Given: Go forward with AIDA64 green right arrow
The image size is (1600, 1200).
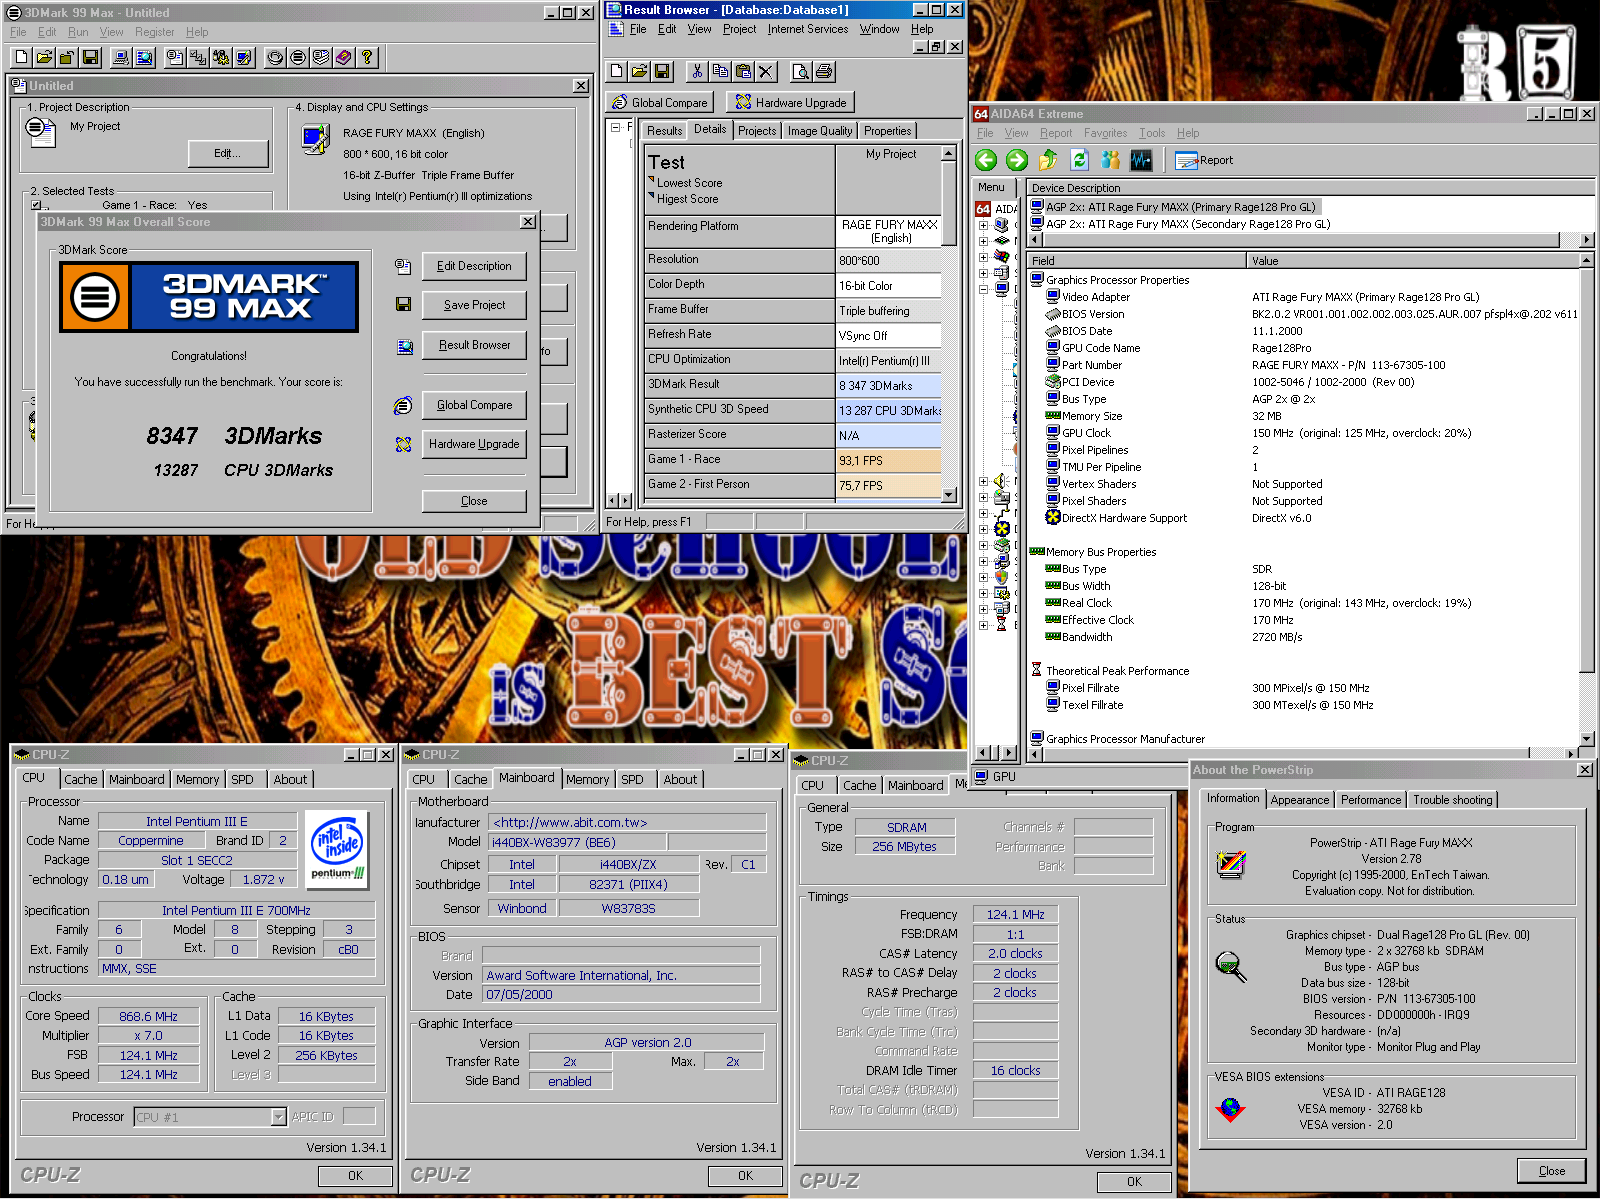Looking at the screenshot, I should 1017,160.
